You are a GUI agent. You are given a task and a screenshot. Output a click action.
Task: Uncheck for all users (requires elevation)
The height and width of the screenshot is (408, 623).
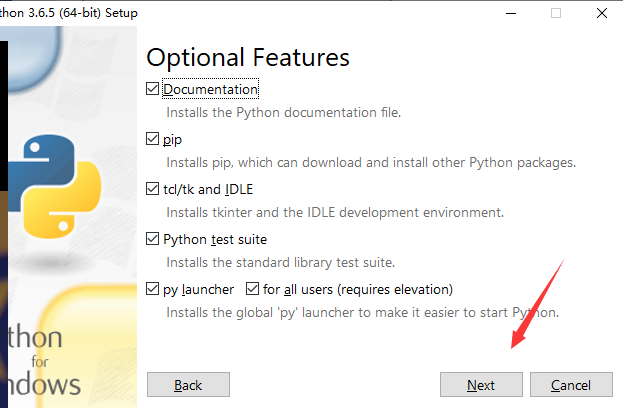pyautogui.click(x=252, y=289)
